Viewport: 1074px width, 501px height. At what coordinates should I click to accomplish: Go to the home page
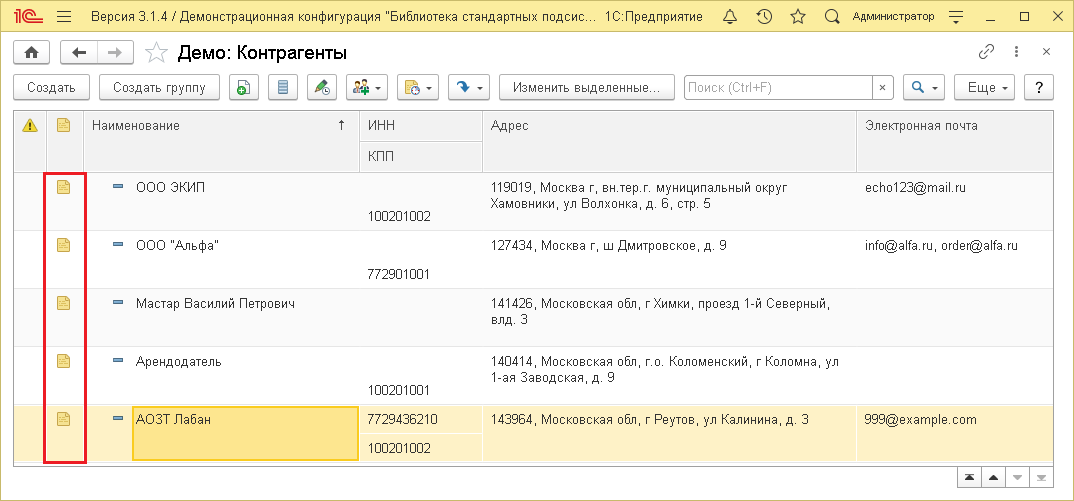coord(32,52)
